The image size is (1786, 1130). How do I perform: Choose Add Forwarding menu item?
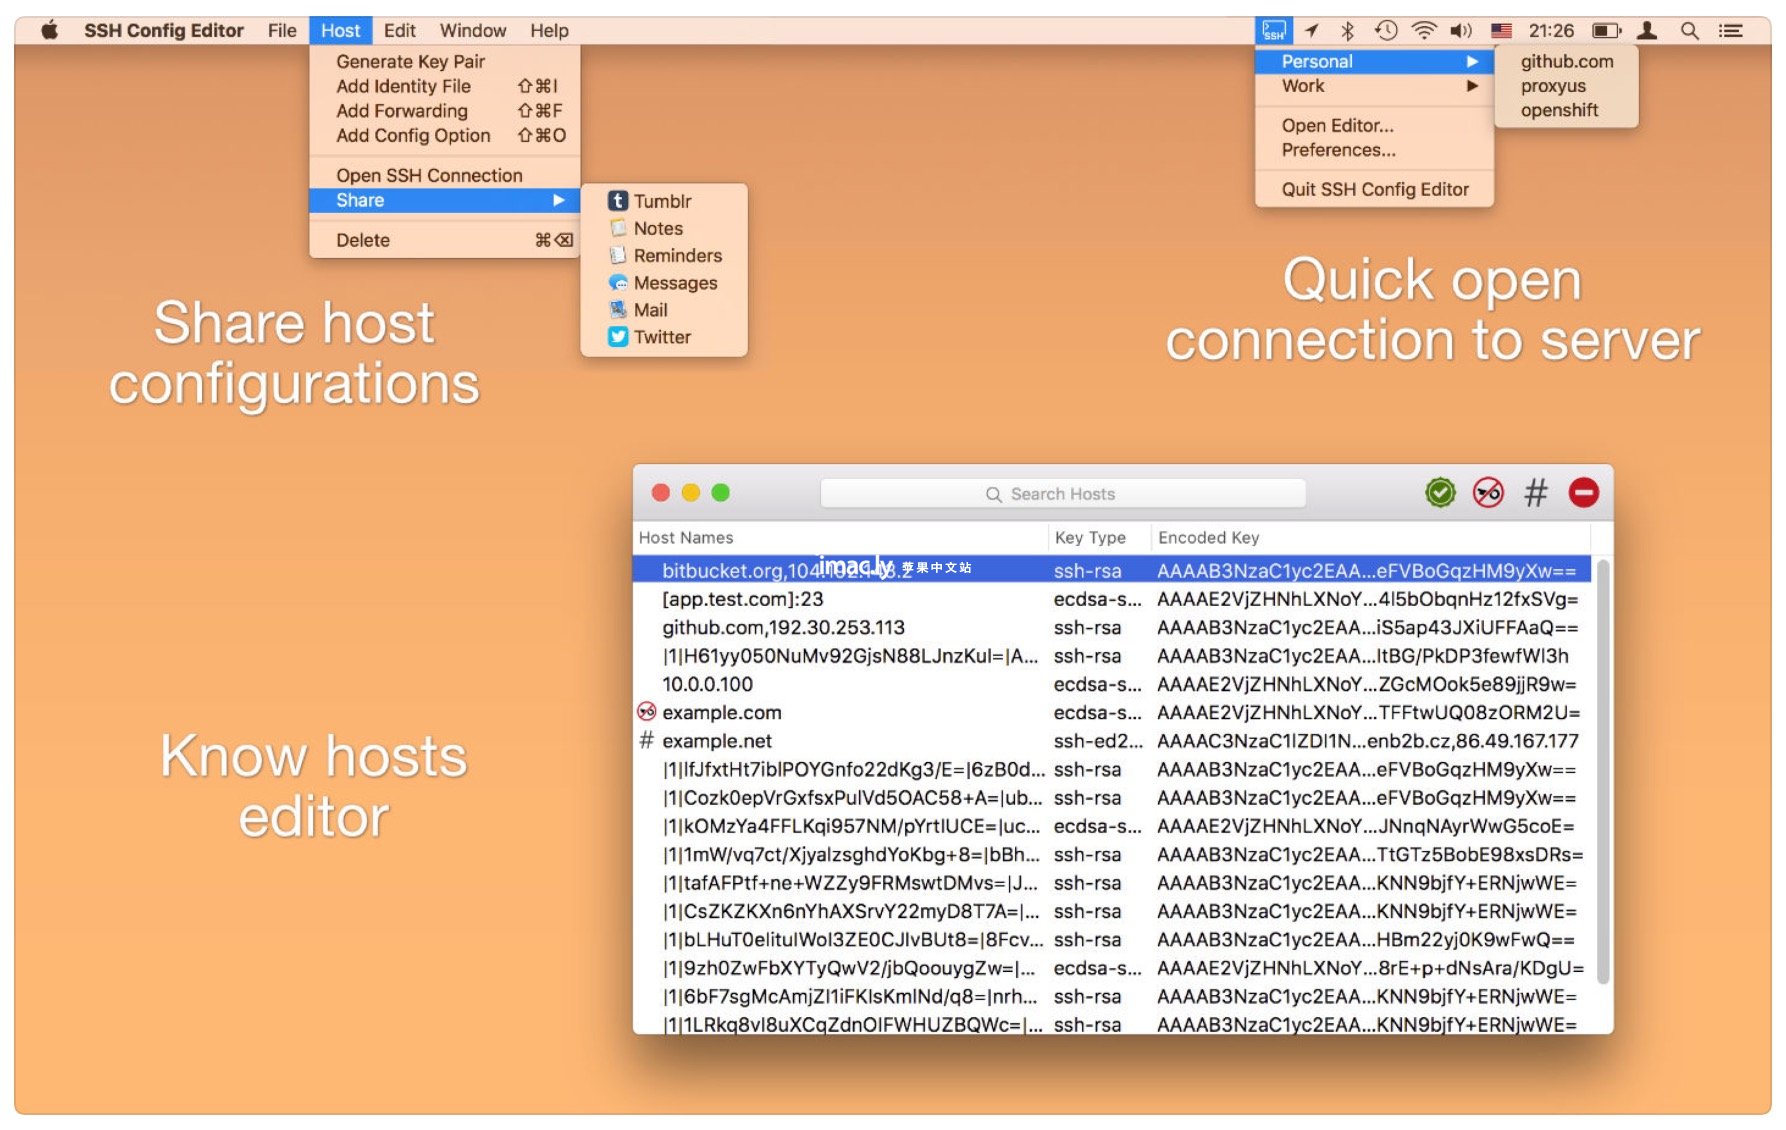click(x=445, y=110)
